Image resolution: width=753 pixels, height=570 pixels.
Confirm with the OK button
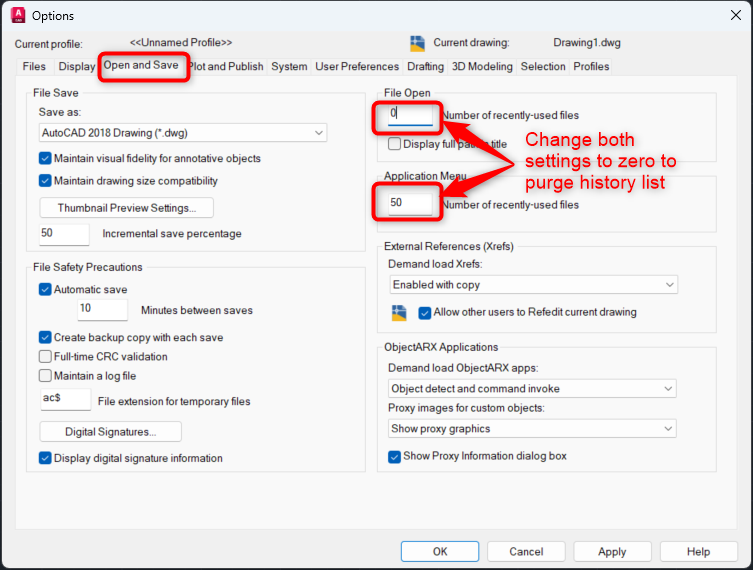(440, 551)
